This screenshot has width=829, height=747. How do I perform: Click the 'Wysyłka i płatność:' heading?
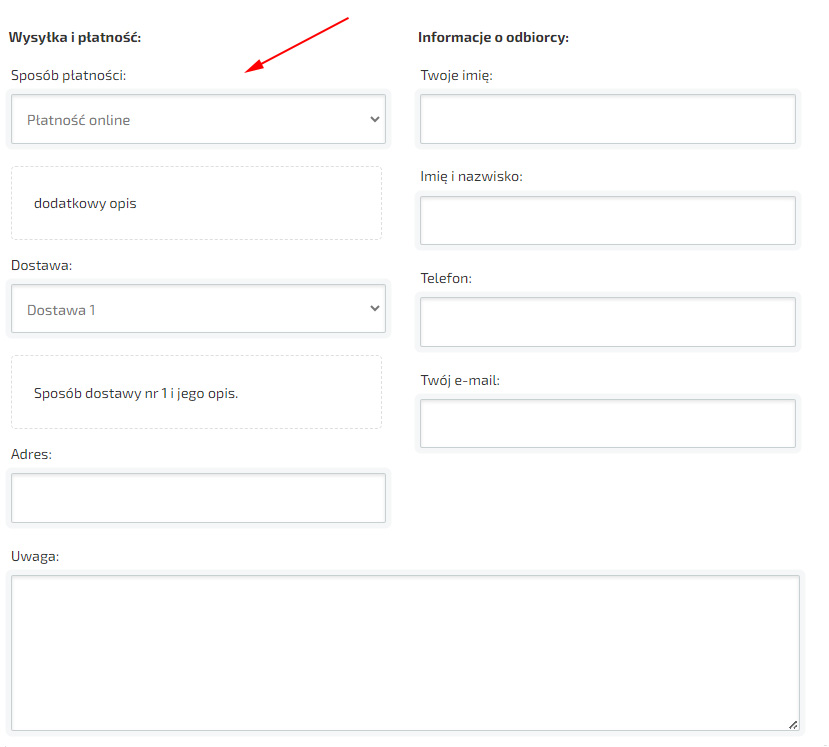(75, 38)
